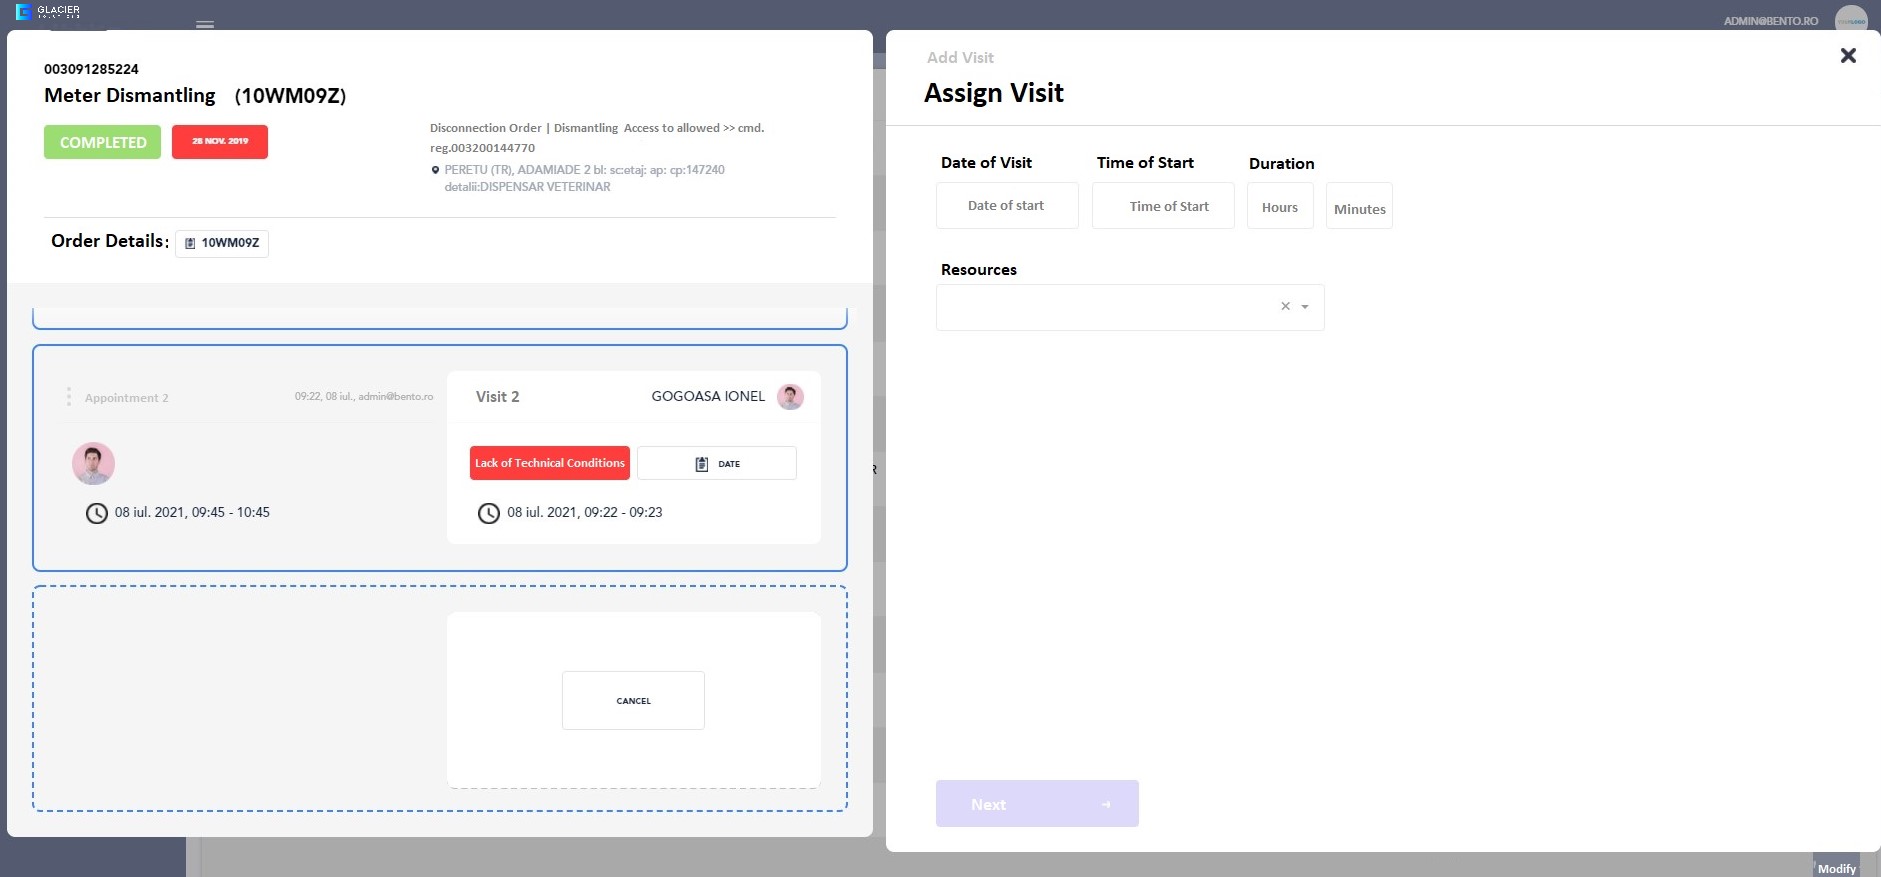This screenshot has height=877, width=1881.
Task: Click the DATE button in Visit 2
Action: point(717,464)
